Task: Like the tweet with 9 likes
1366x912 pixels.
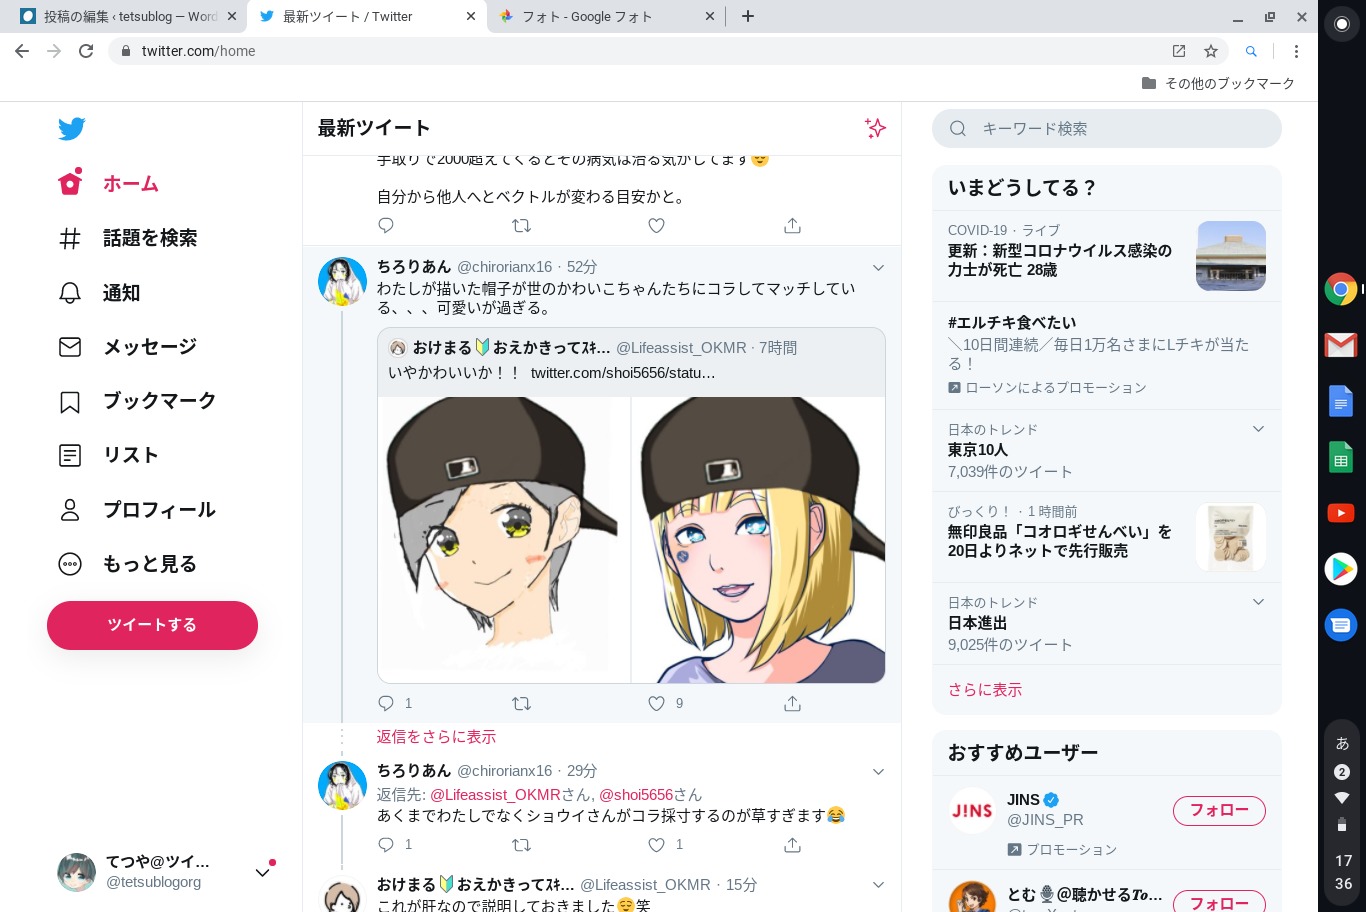Action: coord(656,703)
